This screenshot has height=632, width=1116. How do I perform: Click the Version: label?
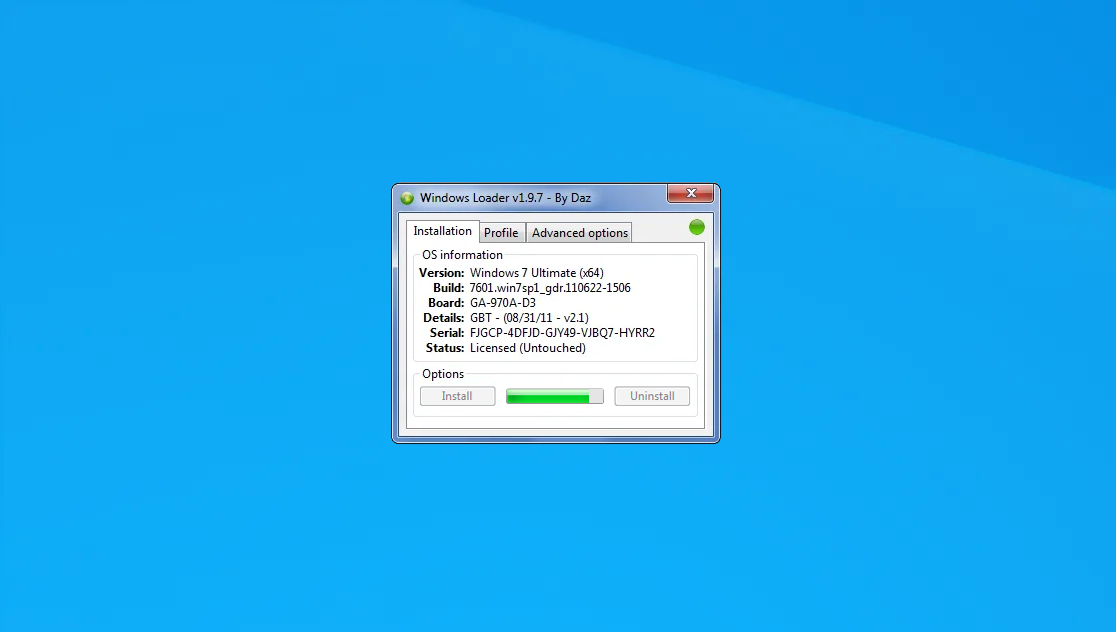coord(441,273)
